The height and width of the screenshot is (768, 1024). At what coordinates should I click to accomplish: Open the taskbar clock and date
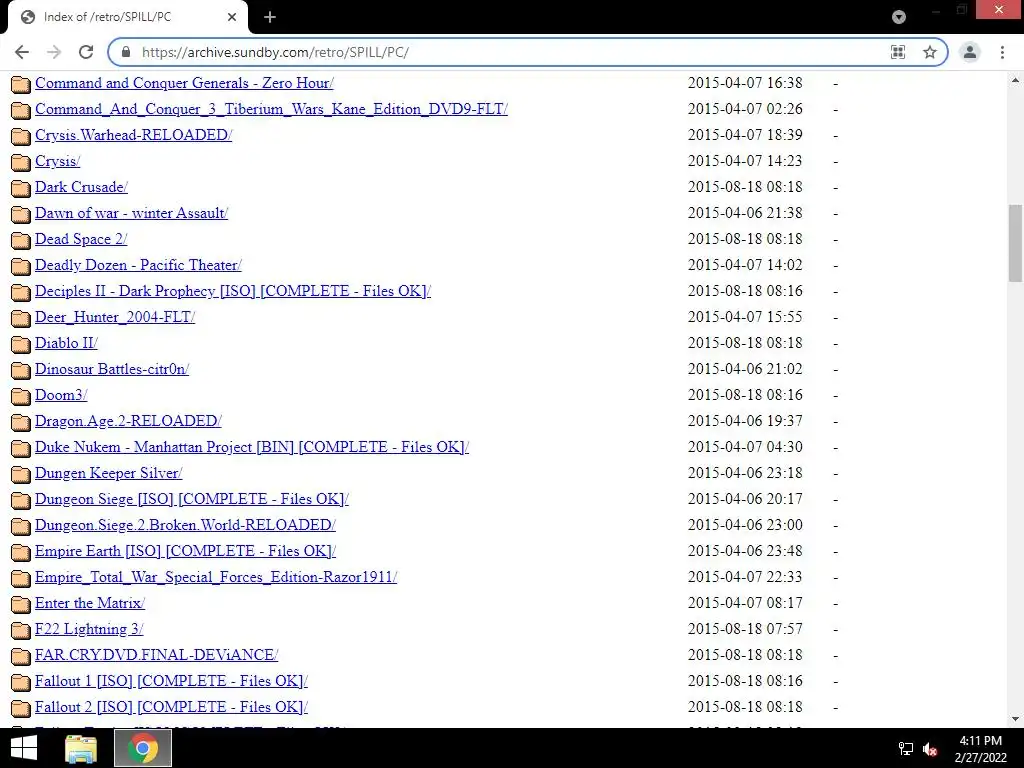coord(980,749)
